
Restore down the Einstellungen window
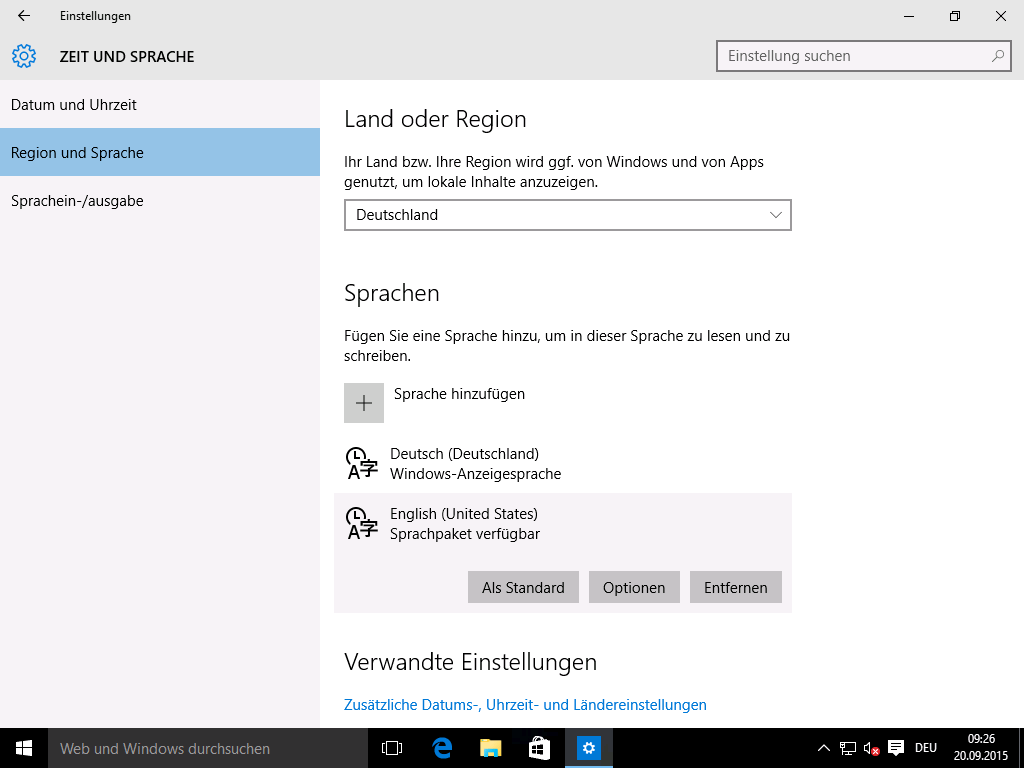955,16
